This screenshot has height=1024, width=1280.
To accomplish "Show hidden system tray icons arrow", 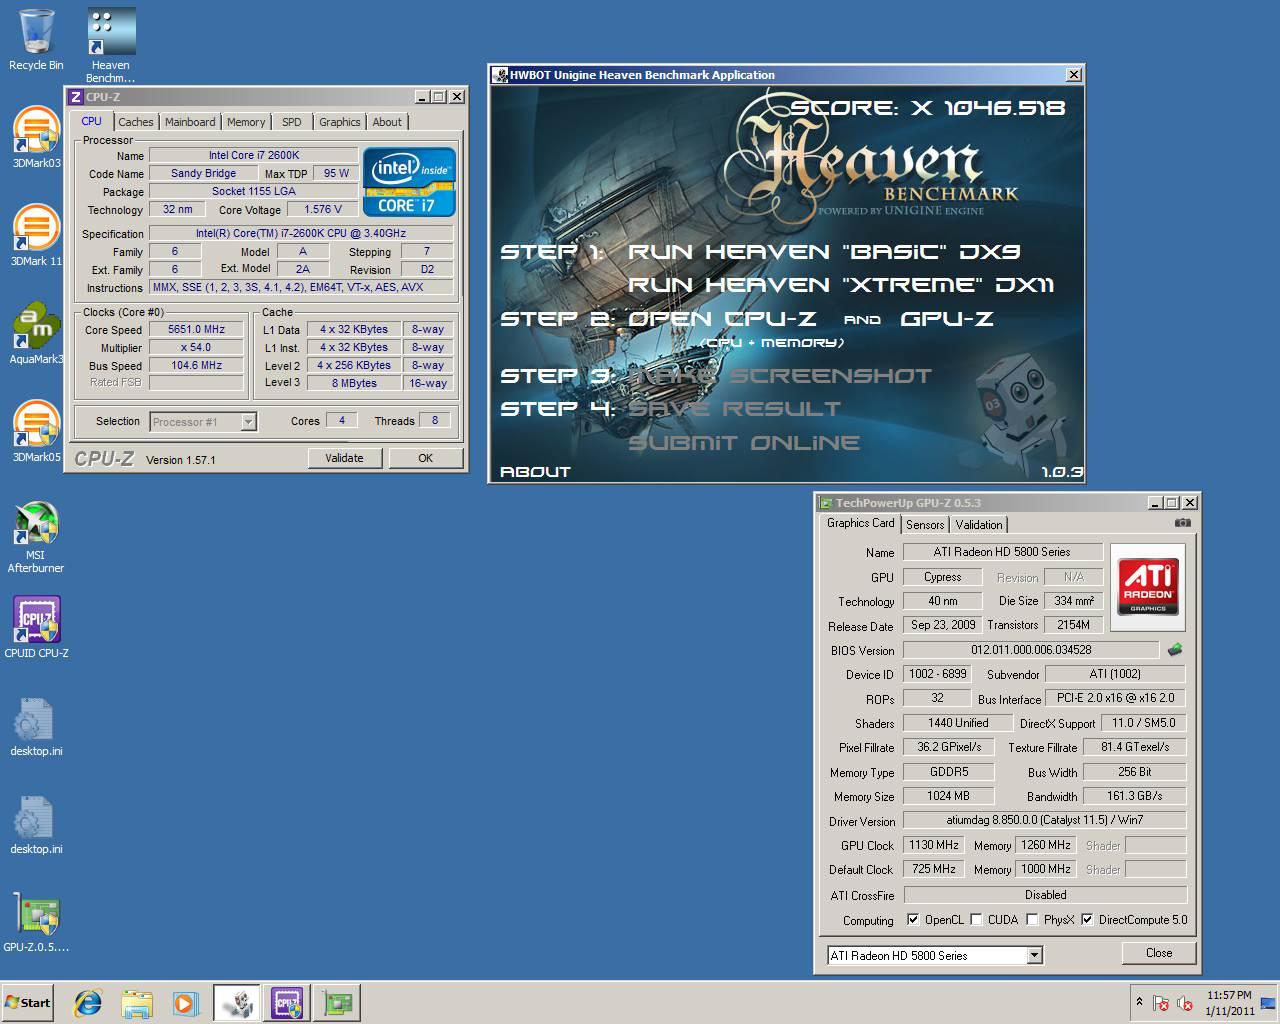I will pos(1138,1002).
